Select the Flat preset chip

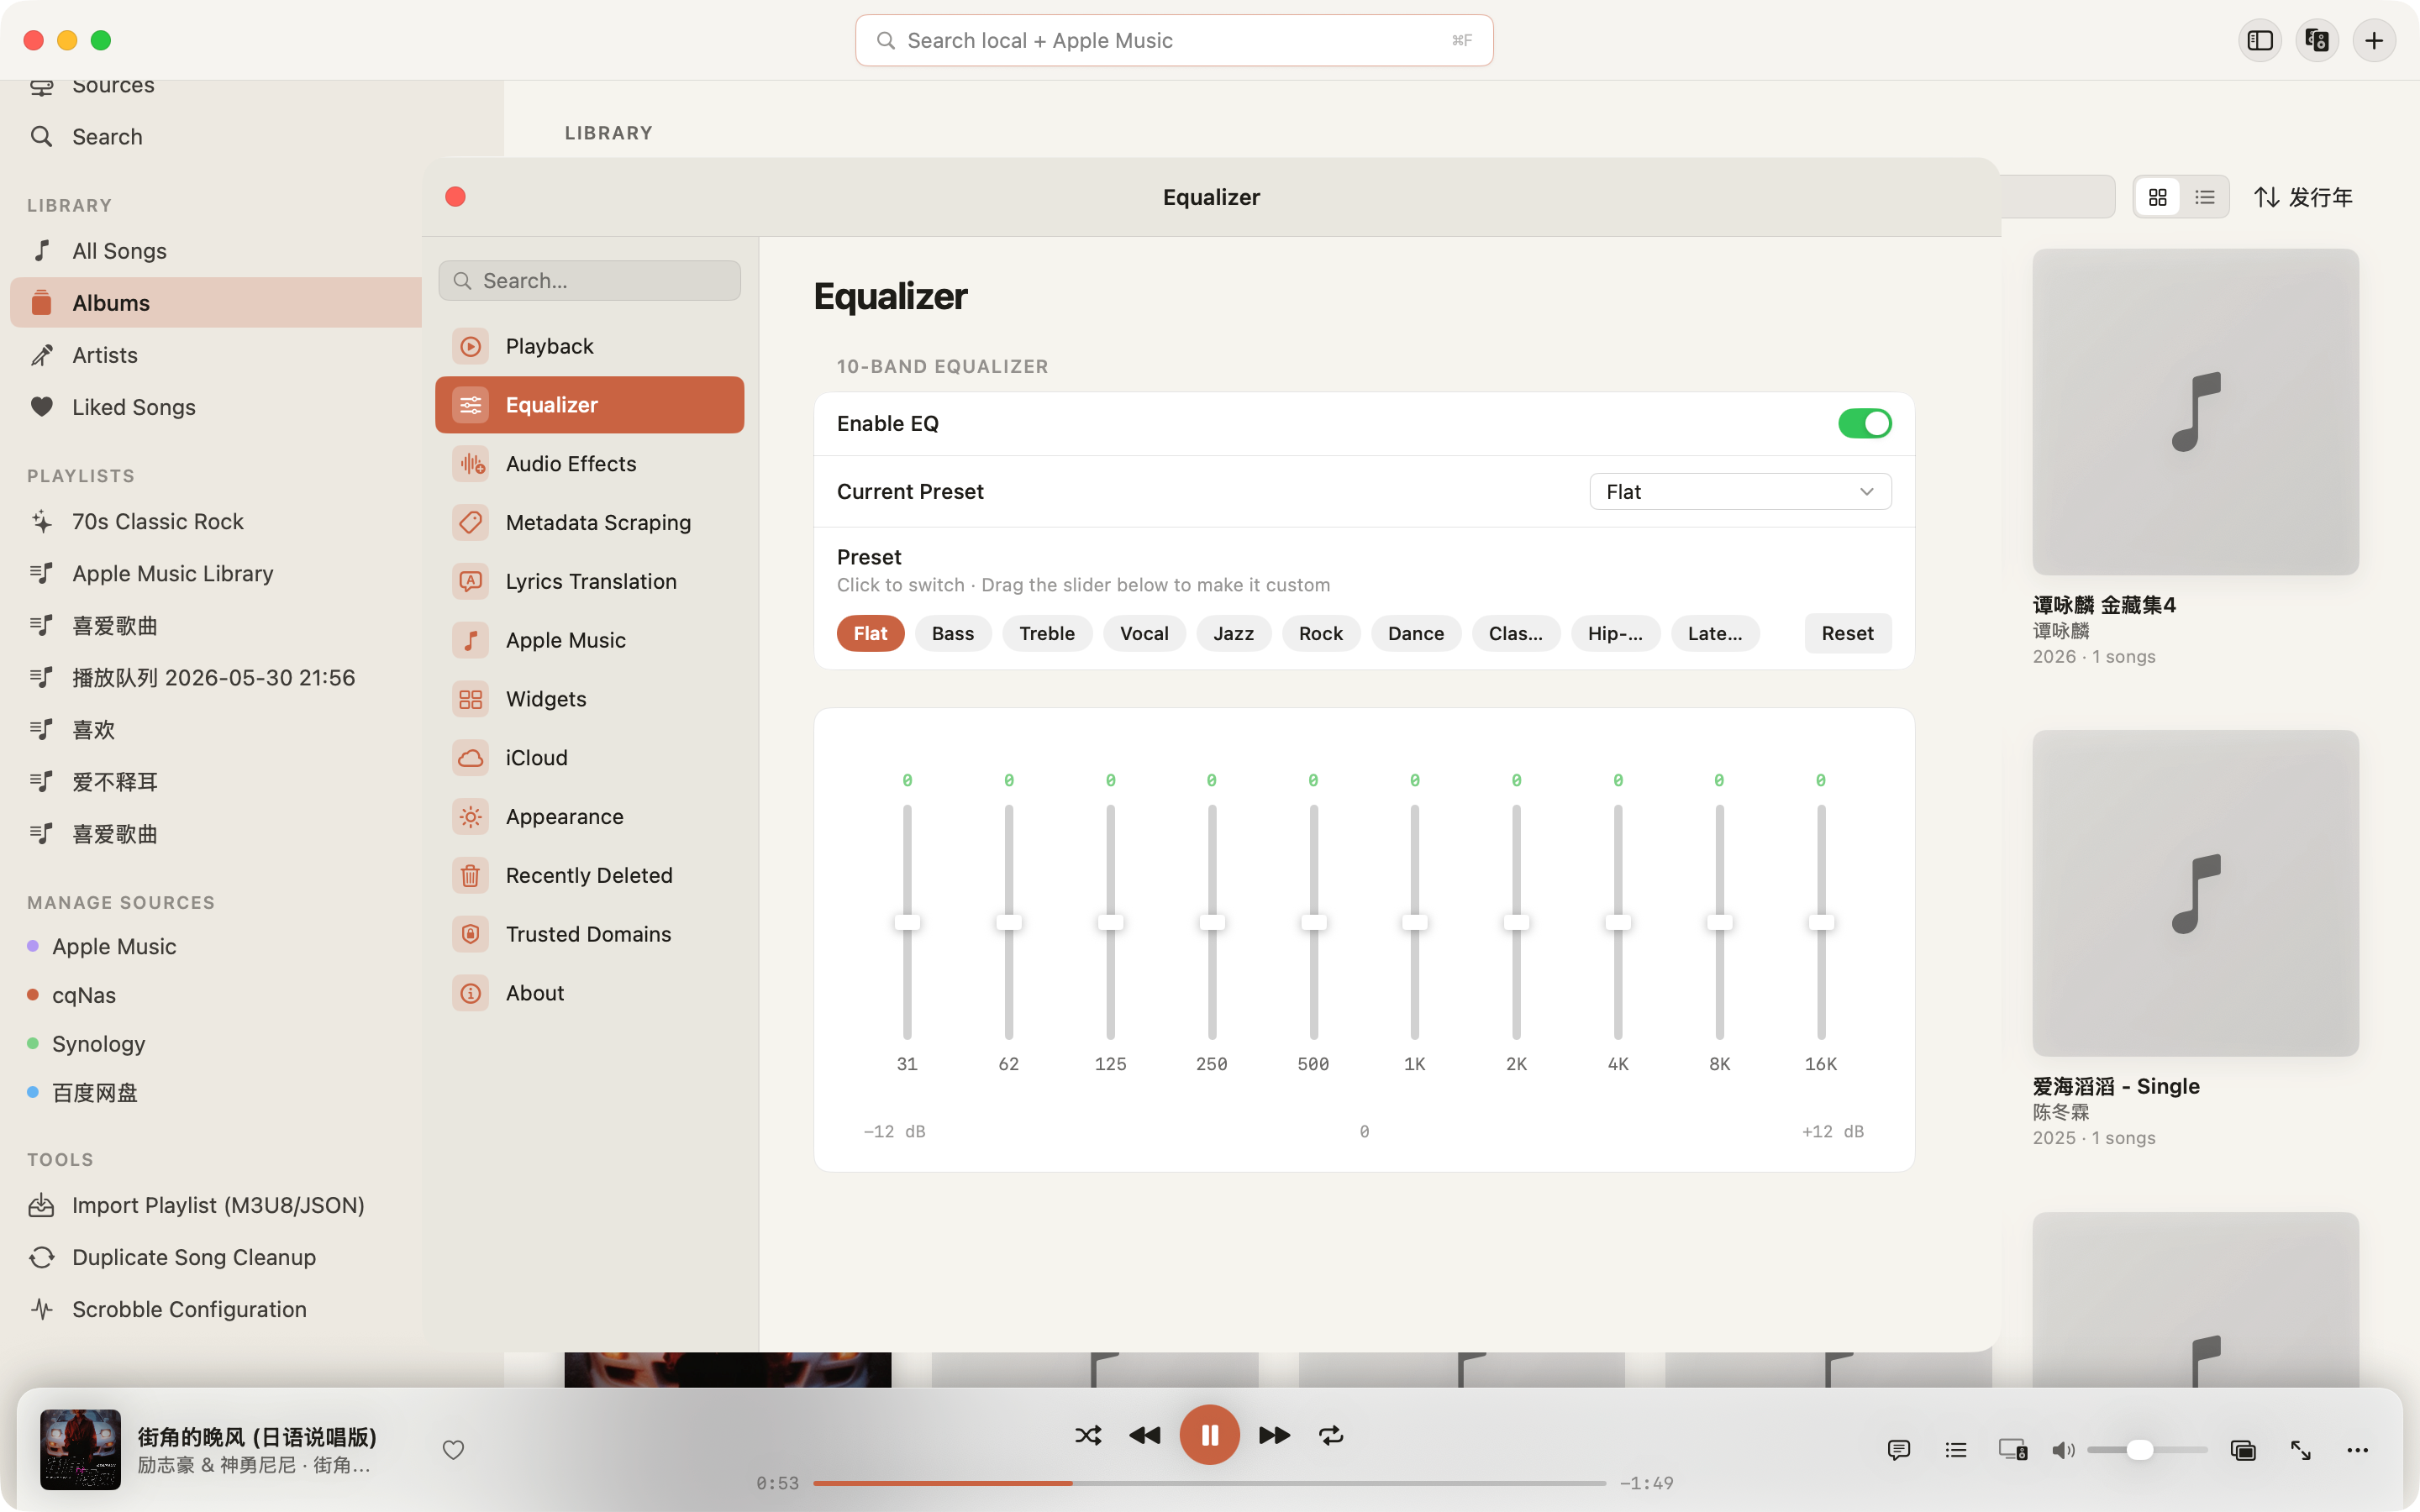click(870, 633)
